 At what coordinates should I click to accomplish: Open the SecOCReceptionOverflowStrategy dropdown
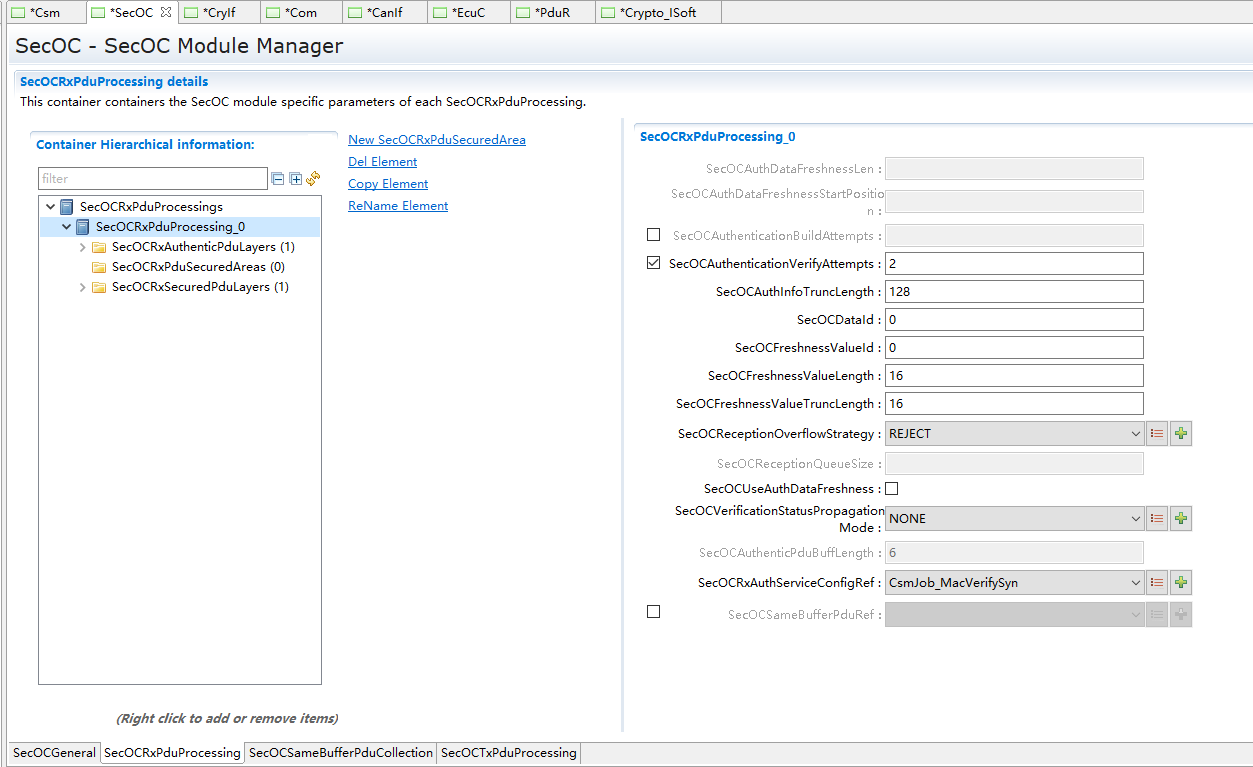pos(1014,434)
